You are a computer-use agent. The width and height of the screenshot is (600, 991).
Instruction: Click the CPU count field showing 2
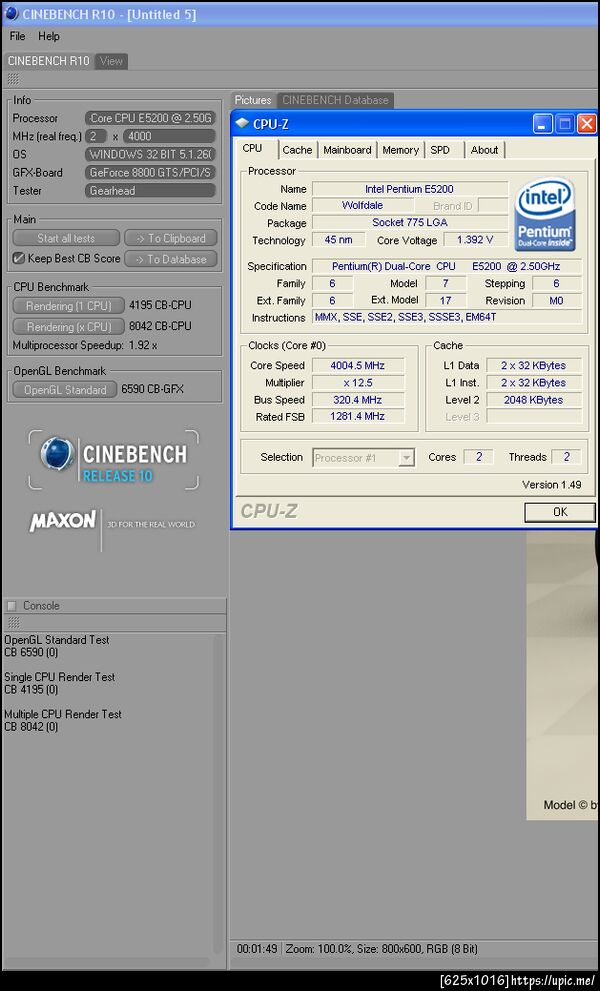pyautogui.click(x=96, y=136)
